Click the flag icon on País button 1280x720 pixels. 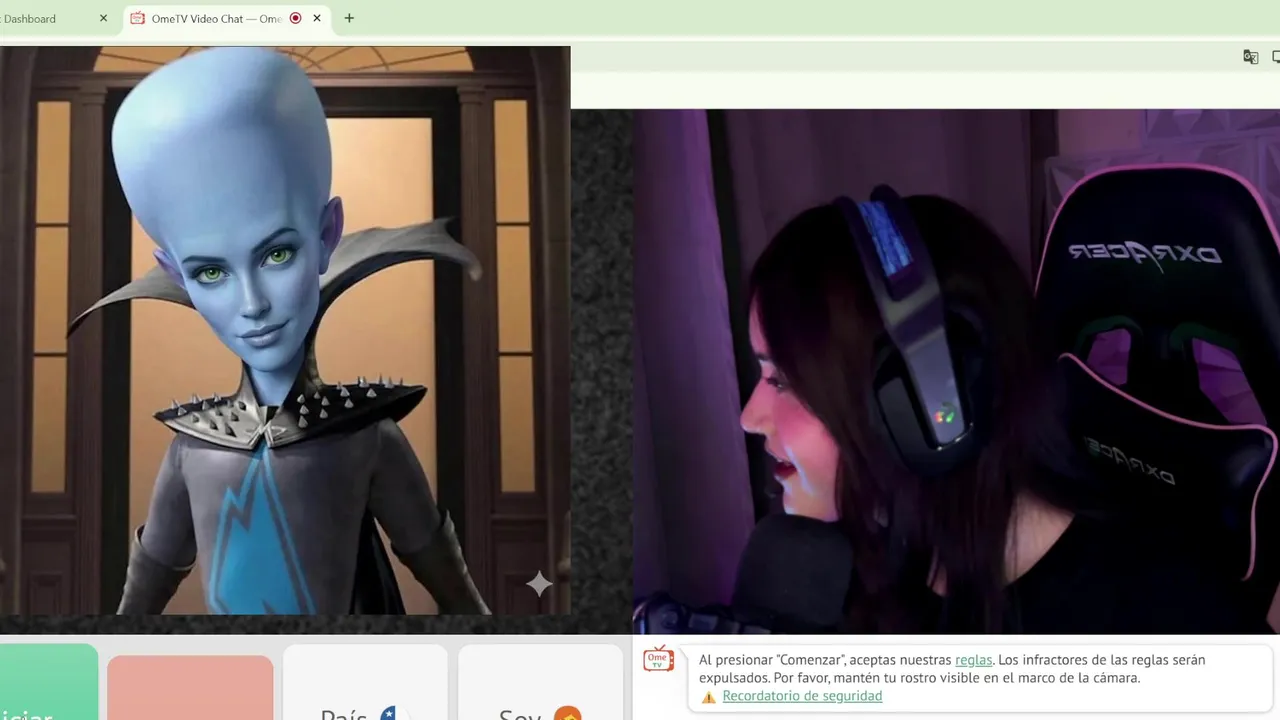point(388,714)
